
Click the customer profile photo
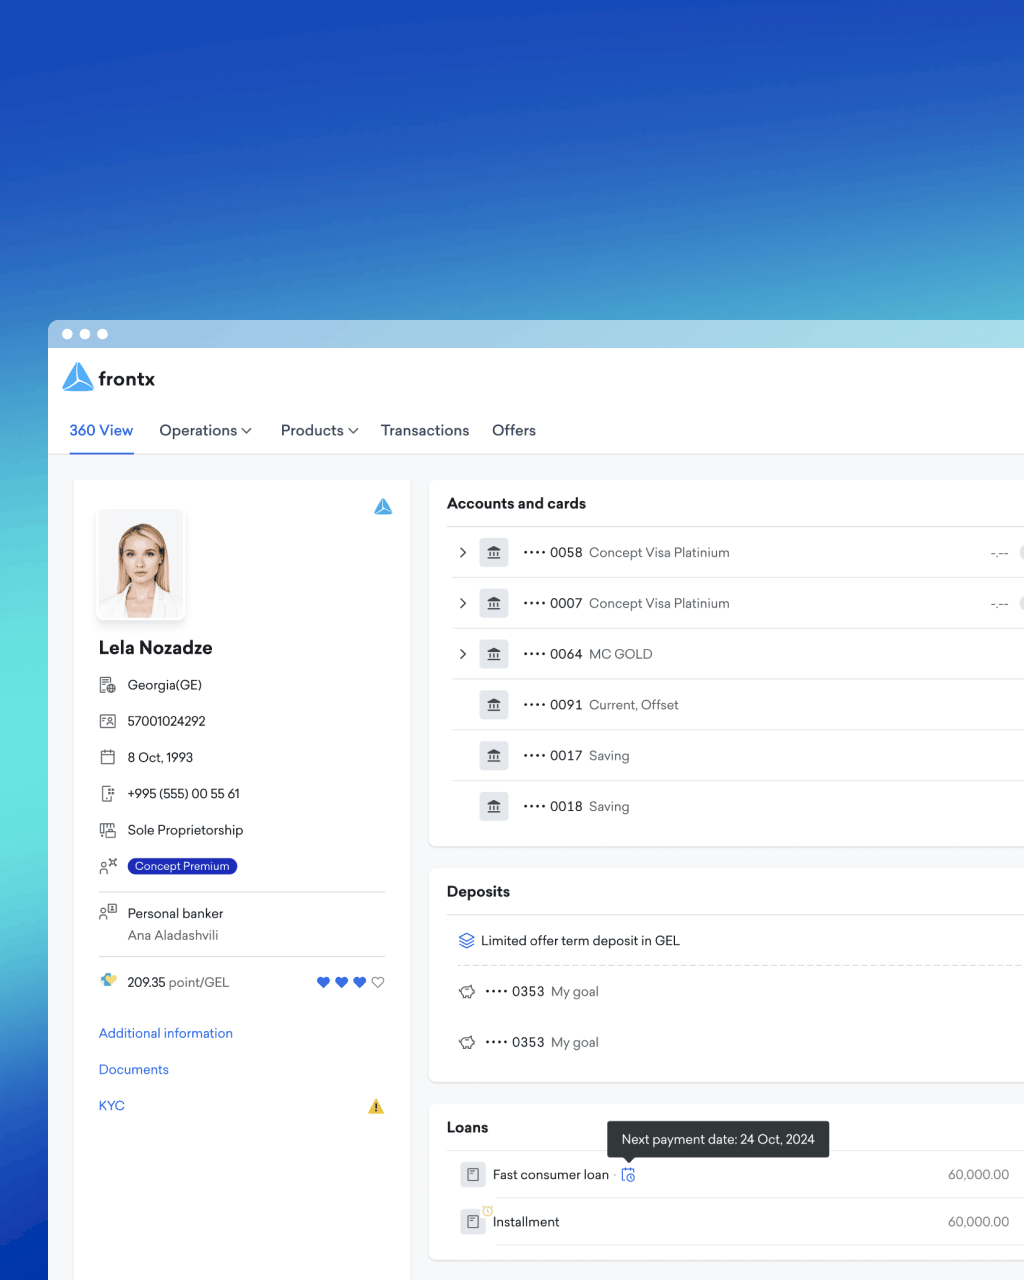[x=140, y=563]
